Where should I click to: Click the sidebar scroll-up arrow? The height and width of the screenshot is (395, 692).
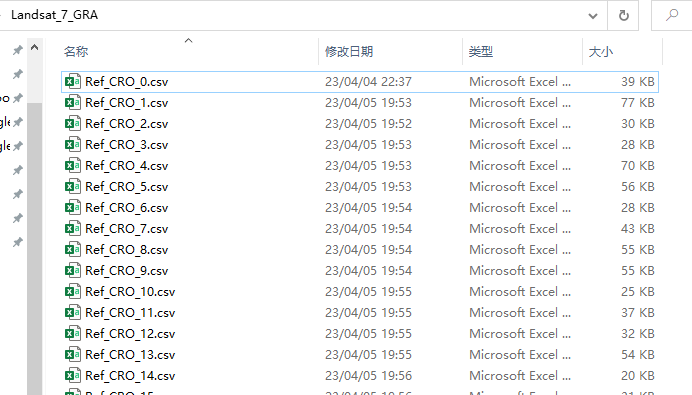[34, 48]
